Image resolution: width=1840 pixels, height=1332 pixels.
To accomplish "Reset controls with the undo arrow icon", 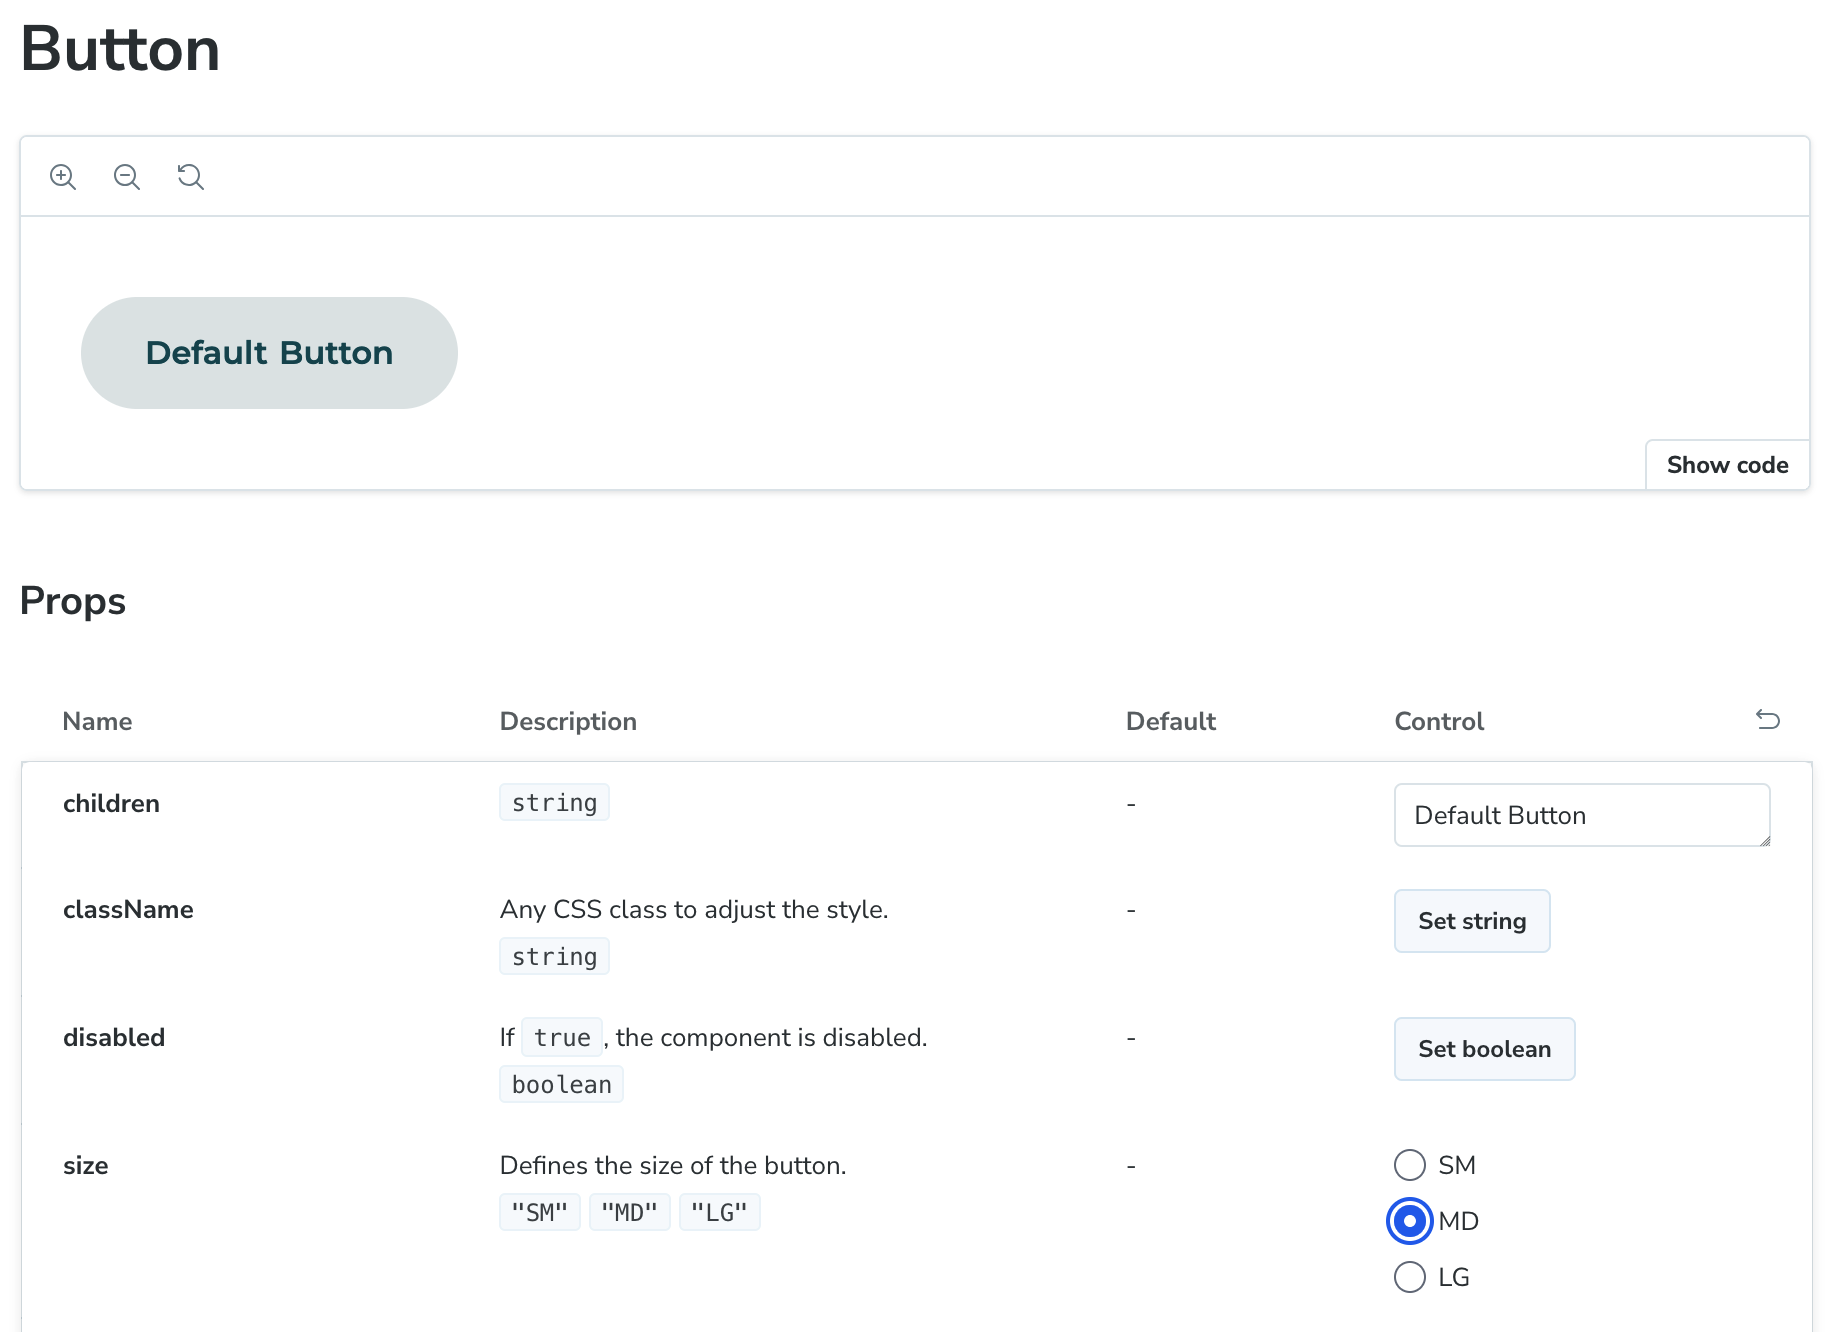I will point(1768,719).
